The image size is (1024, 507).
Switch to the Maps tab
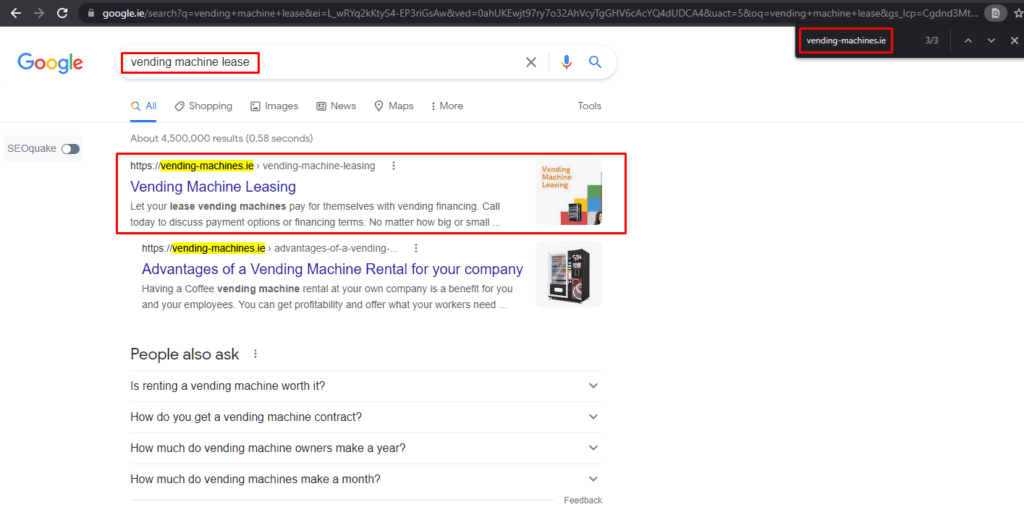click(x=394, y=106)
